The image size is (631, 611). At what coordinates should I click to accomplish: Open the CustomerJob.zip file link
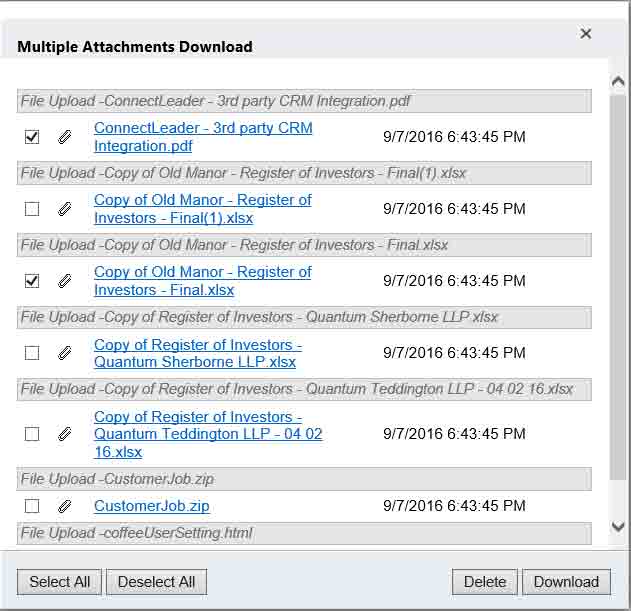(x=151, y=506)
